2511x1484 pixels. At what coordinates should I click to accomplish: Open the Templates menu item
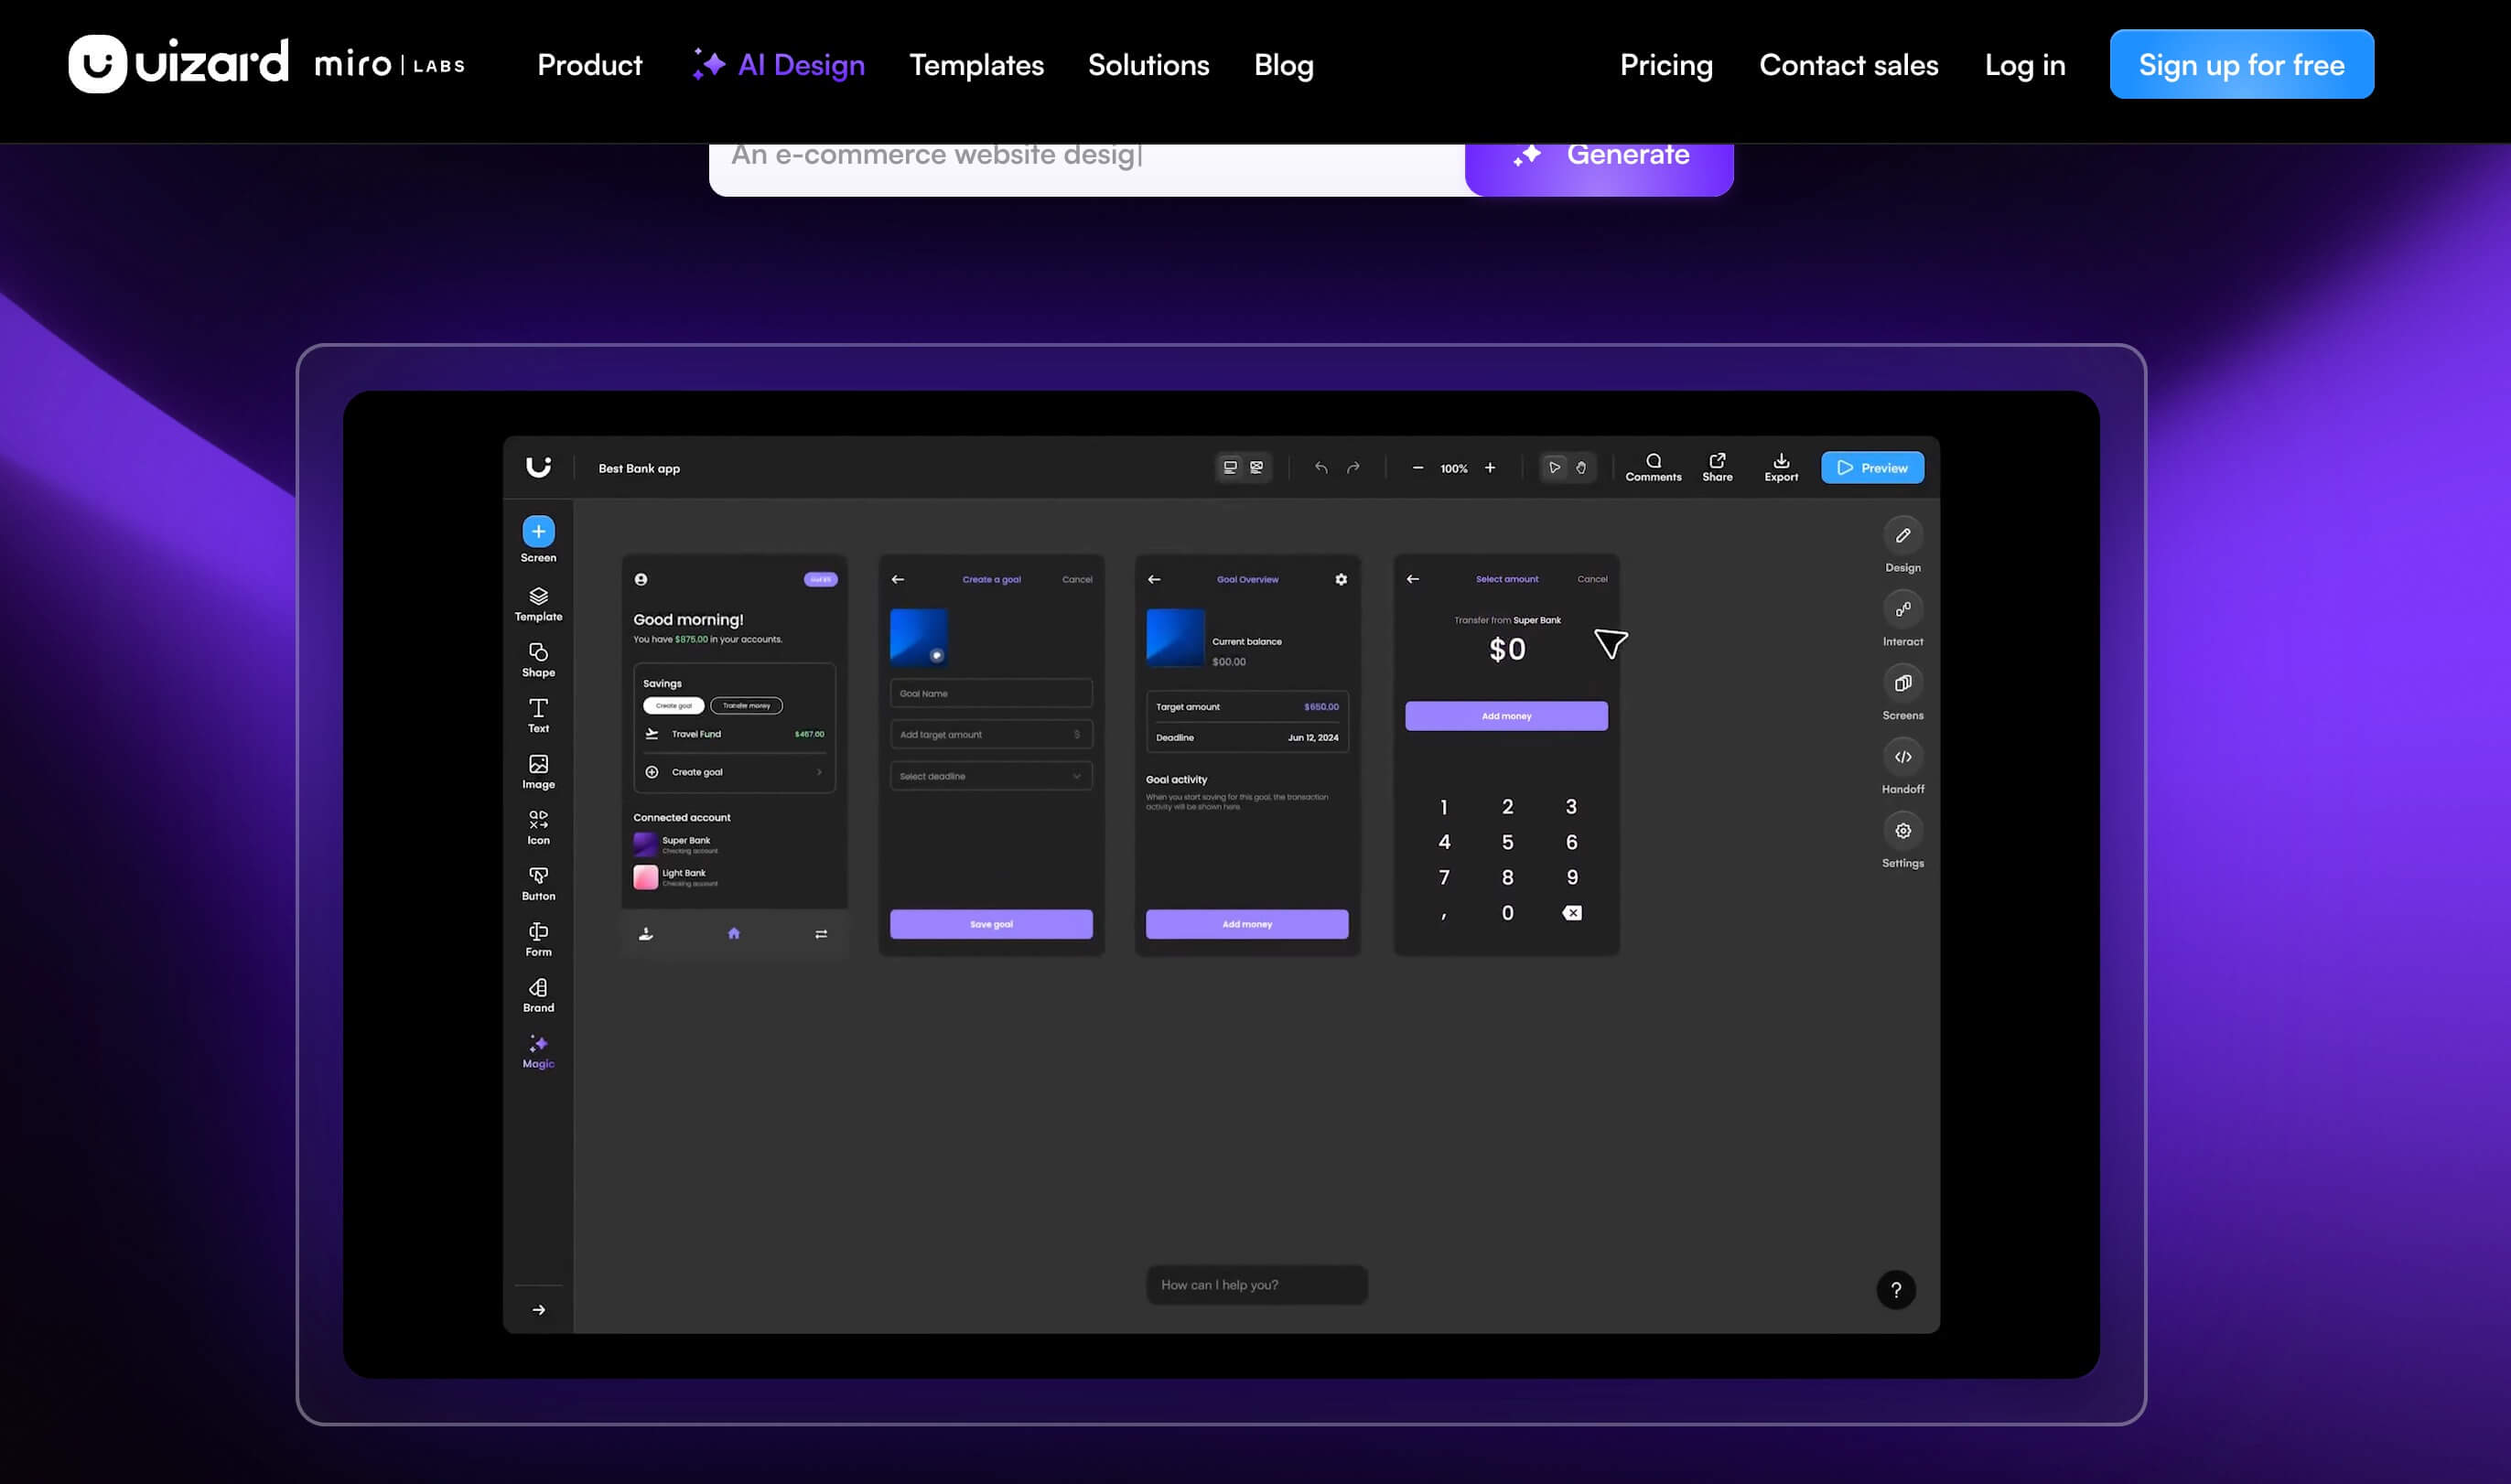(x=975, y=65)
